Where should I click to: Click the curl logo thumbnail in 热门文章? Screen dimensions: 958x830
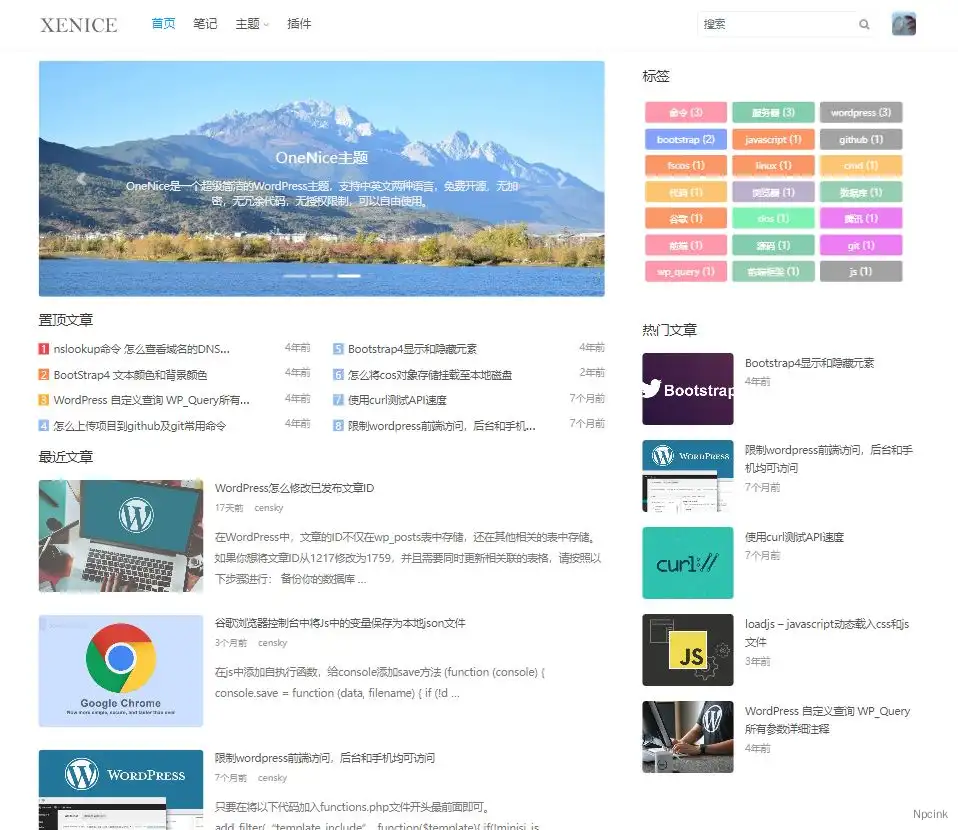click(x=687, y=563)
